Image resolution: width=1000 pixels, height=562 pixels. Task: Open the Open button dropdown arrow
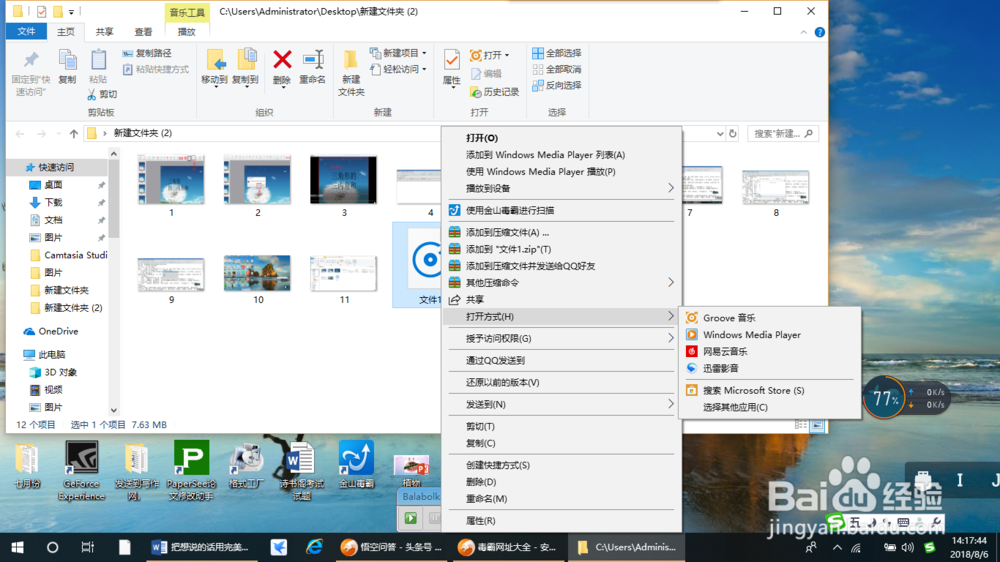[x=507, y=55]
